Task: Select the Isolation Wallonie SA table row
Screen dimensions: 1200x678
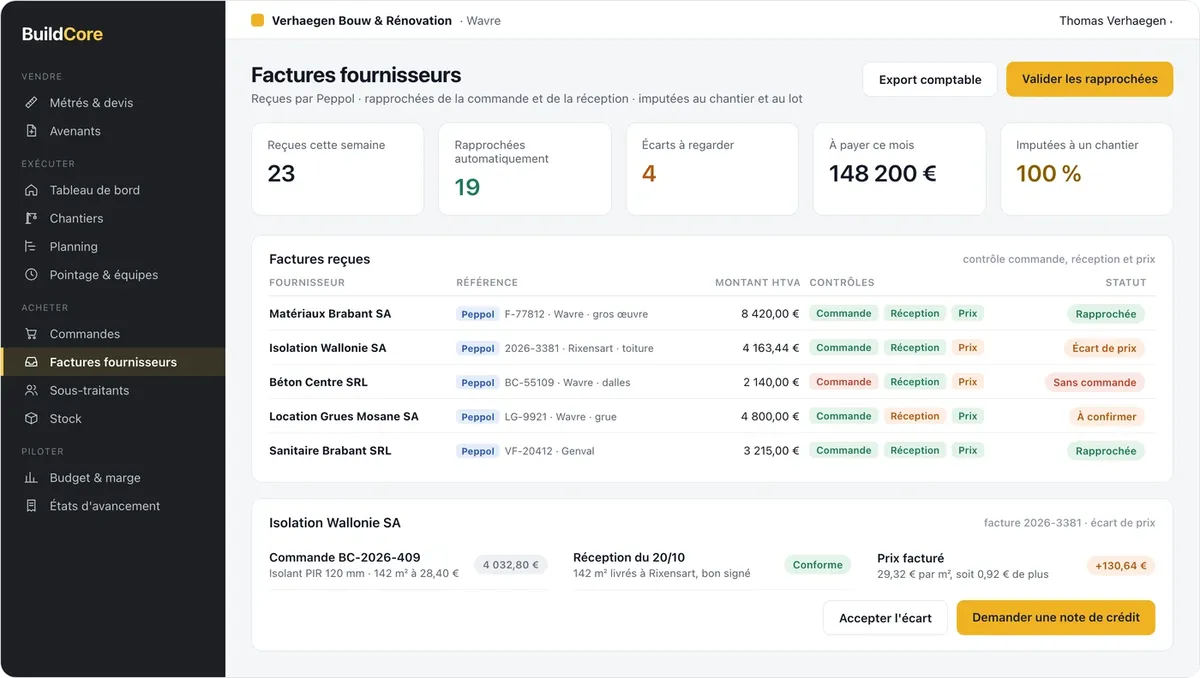Action: pos(711,348)
